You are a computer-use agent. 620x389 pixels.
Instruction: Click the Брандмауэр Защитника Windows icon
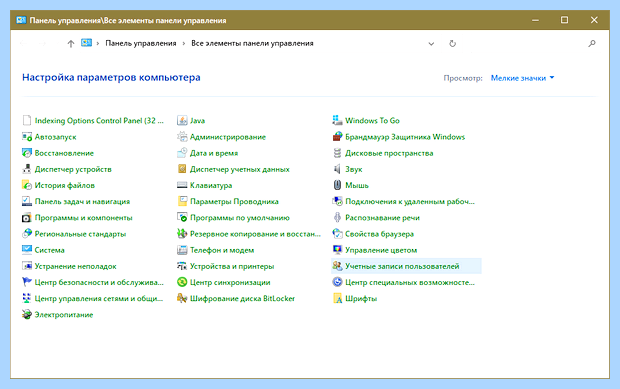click(337, 137)
